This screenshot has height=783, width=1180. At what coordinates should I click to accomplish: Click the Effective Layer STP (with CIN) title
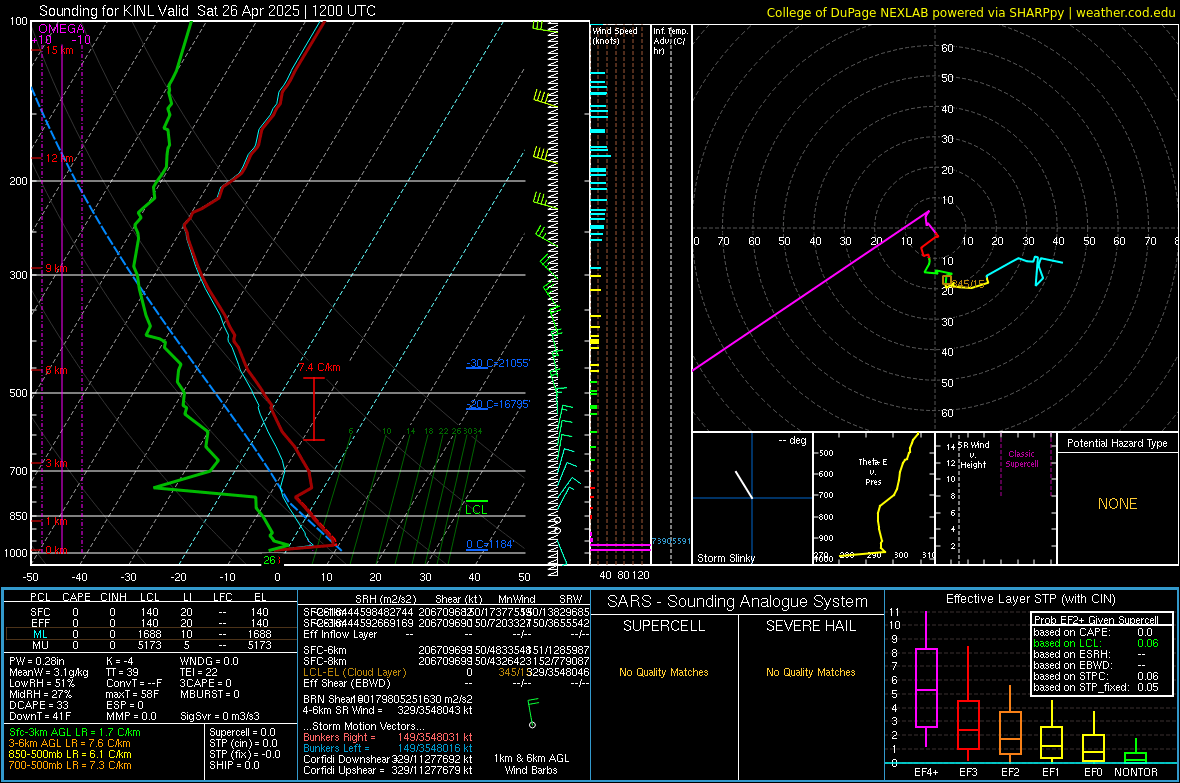click(x=1031, y=599)
